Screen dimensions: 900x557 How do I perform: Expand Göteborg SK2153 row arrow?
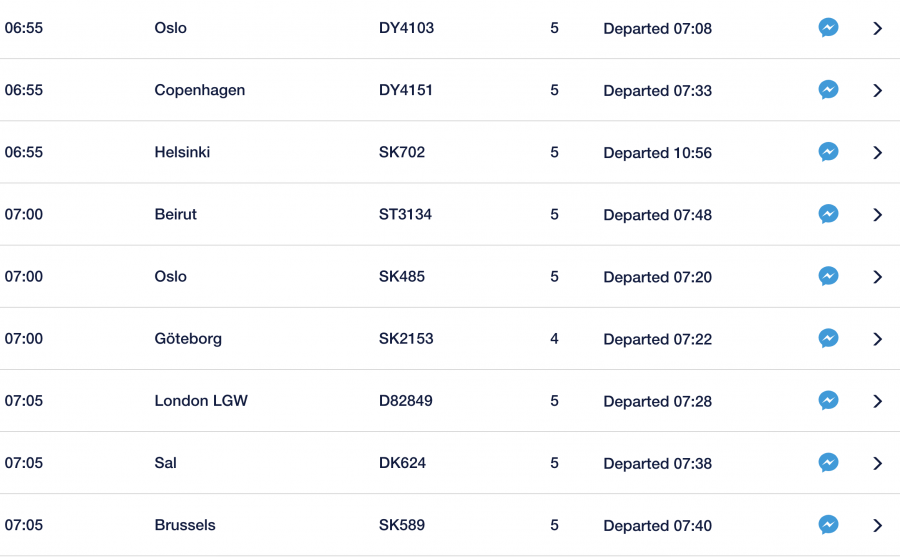tap(878, 338)
